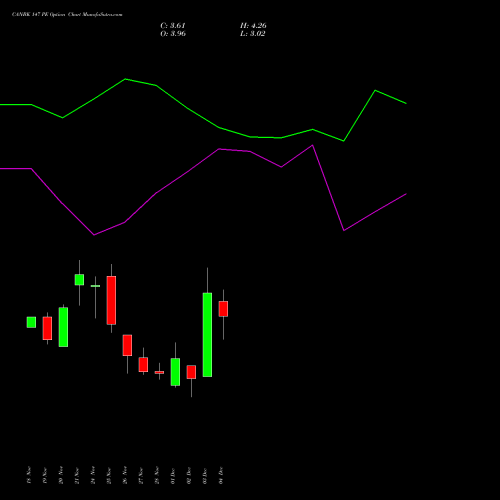Click the green candle for 01 Dec
The image size is (500, 500).
click(175, 372)
